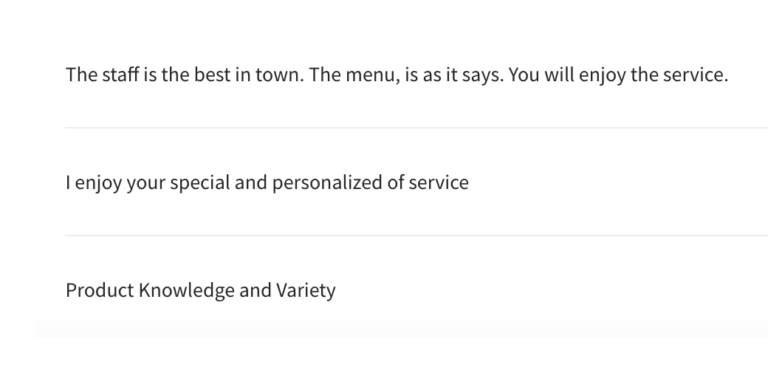Click the 'Product Knowledge and Variety' review text
The height and width of the screenshot is (381, 768).
click(x=201, y=290)
